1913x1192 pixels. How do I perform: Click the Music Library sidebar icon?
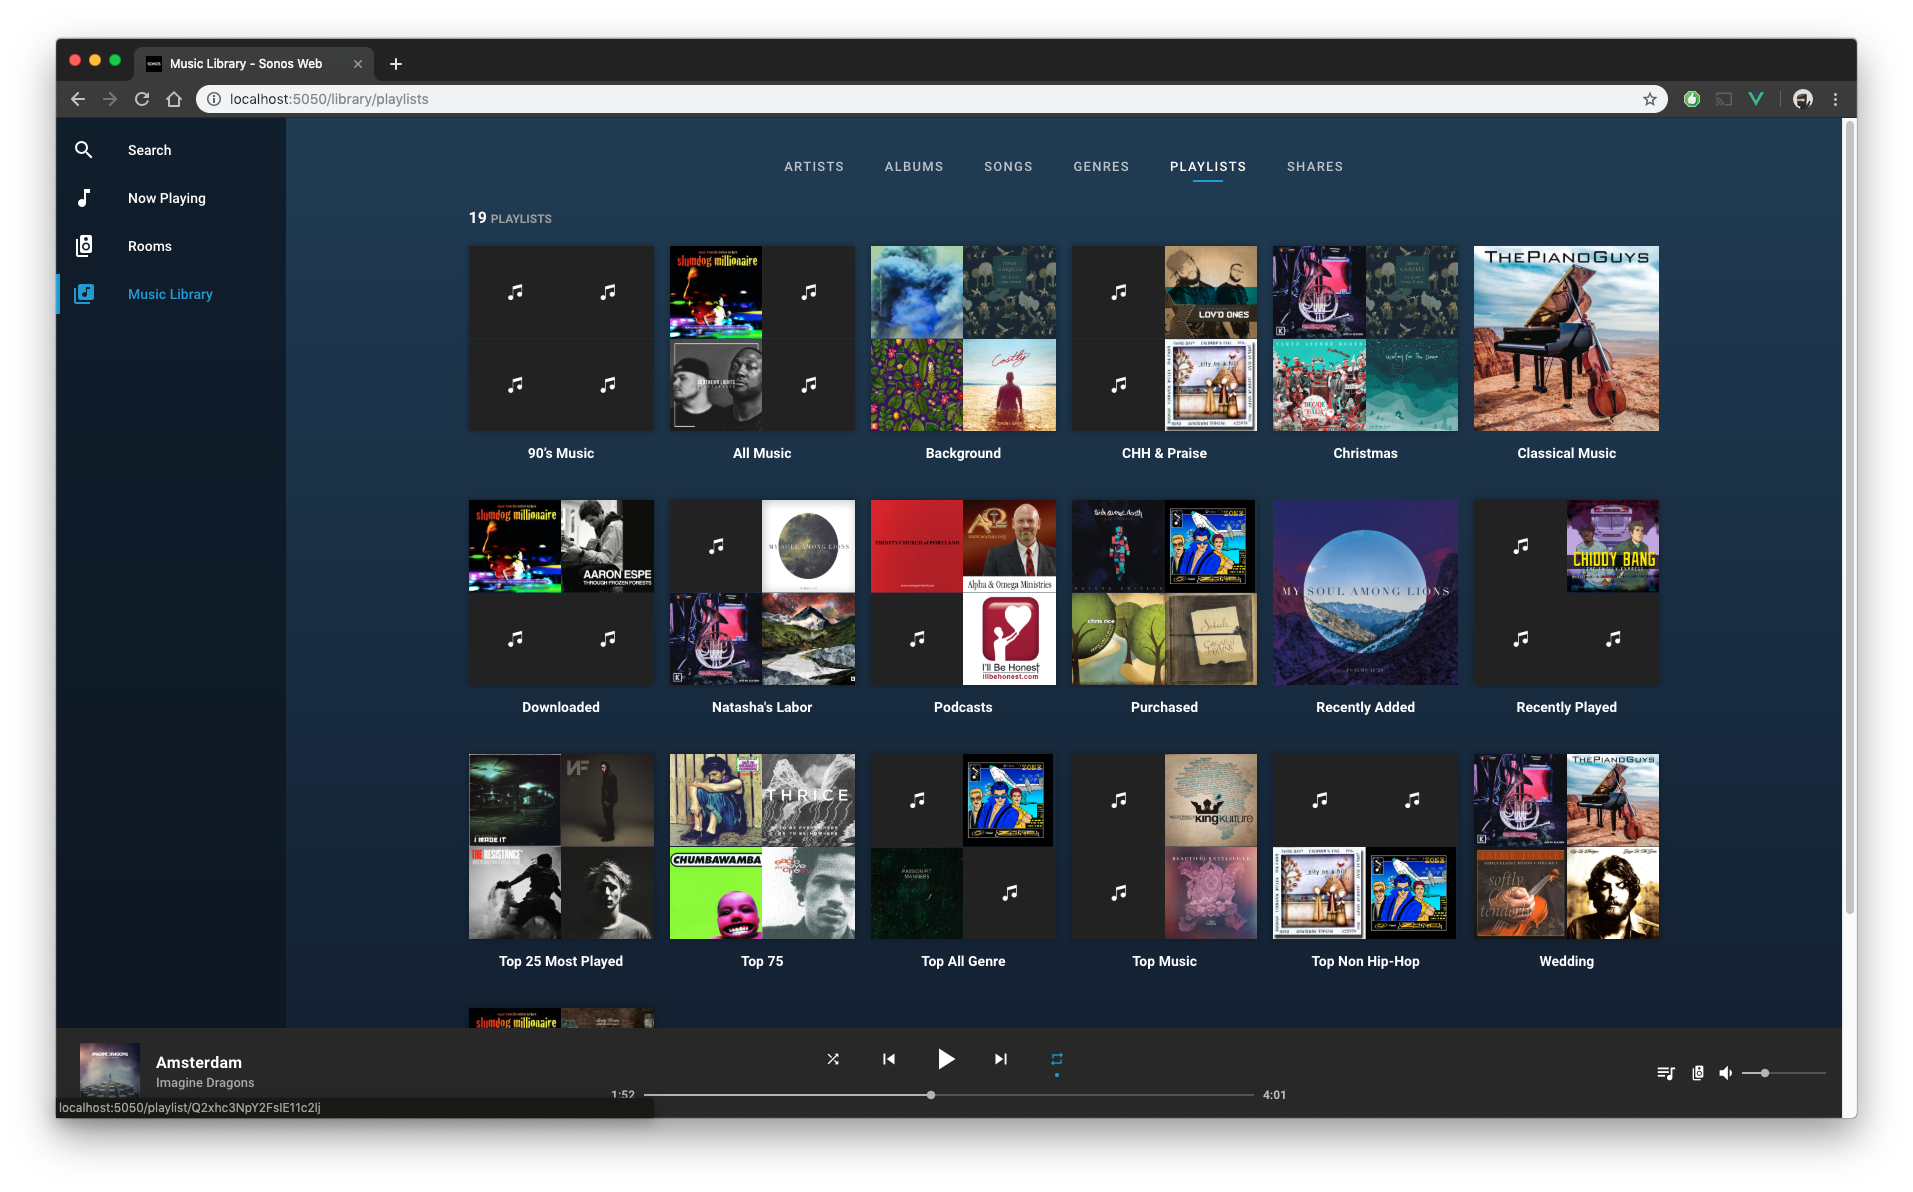pos(84,294)
